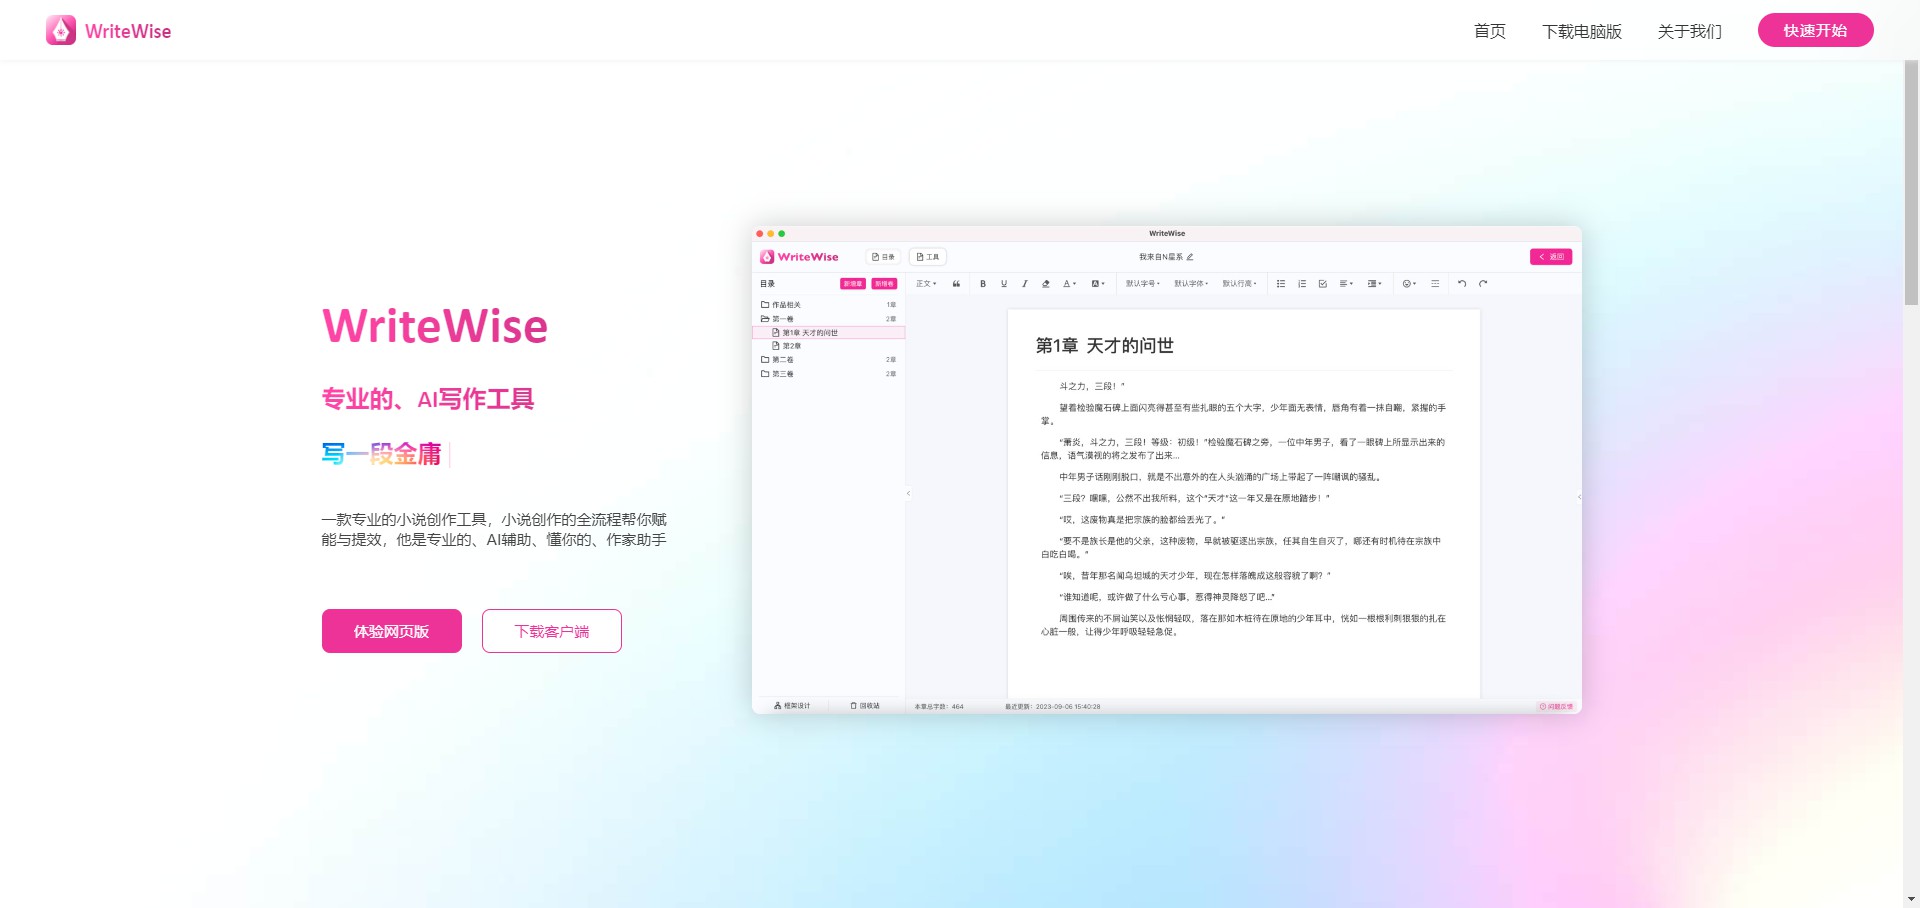Image resolution: width=1920 pixels, height=908 pixels.
Task: Open the text background color dropdown
Action: [1098, 284]
